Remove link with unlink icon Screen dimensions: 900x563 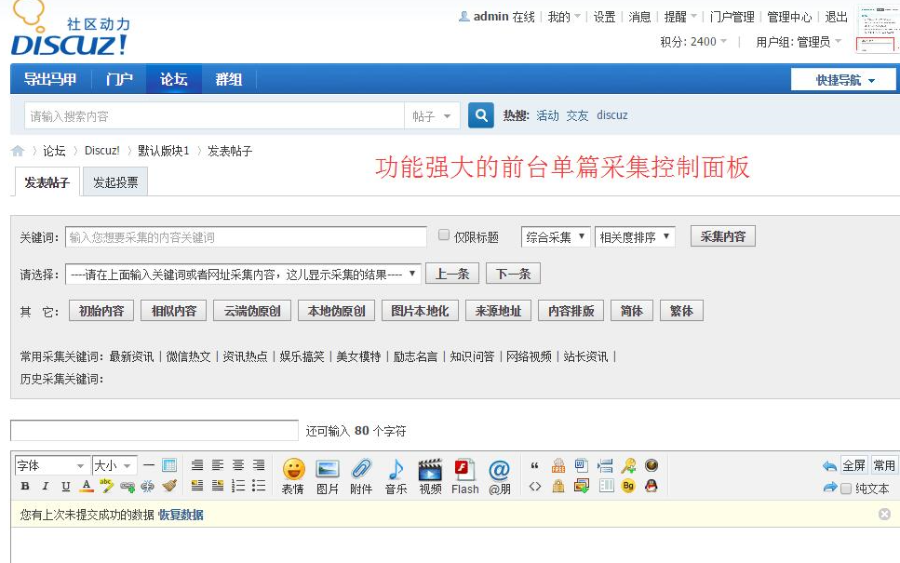tap(148, 487)
